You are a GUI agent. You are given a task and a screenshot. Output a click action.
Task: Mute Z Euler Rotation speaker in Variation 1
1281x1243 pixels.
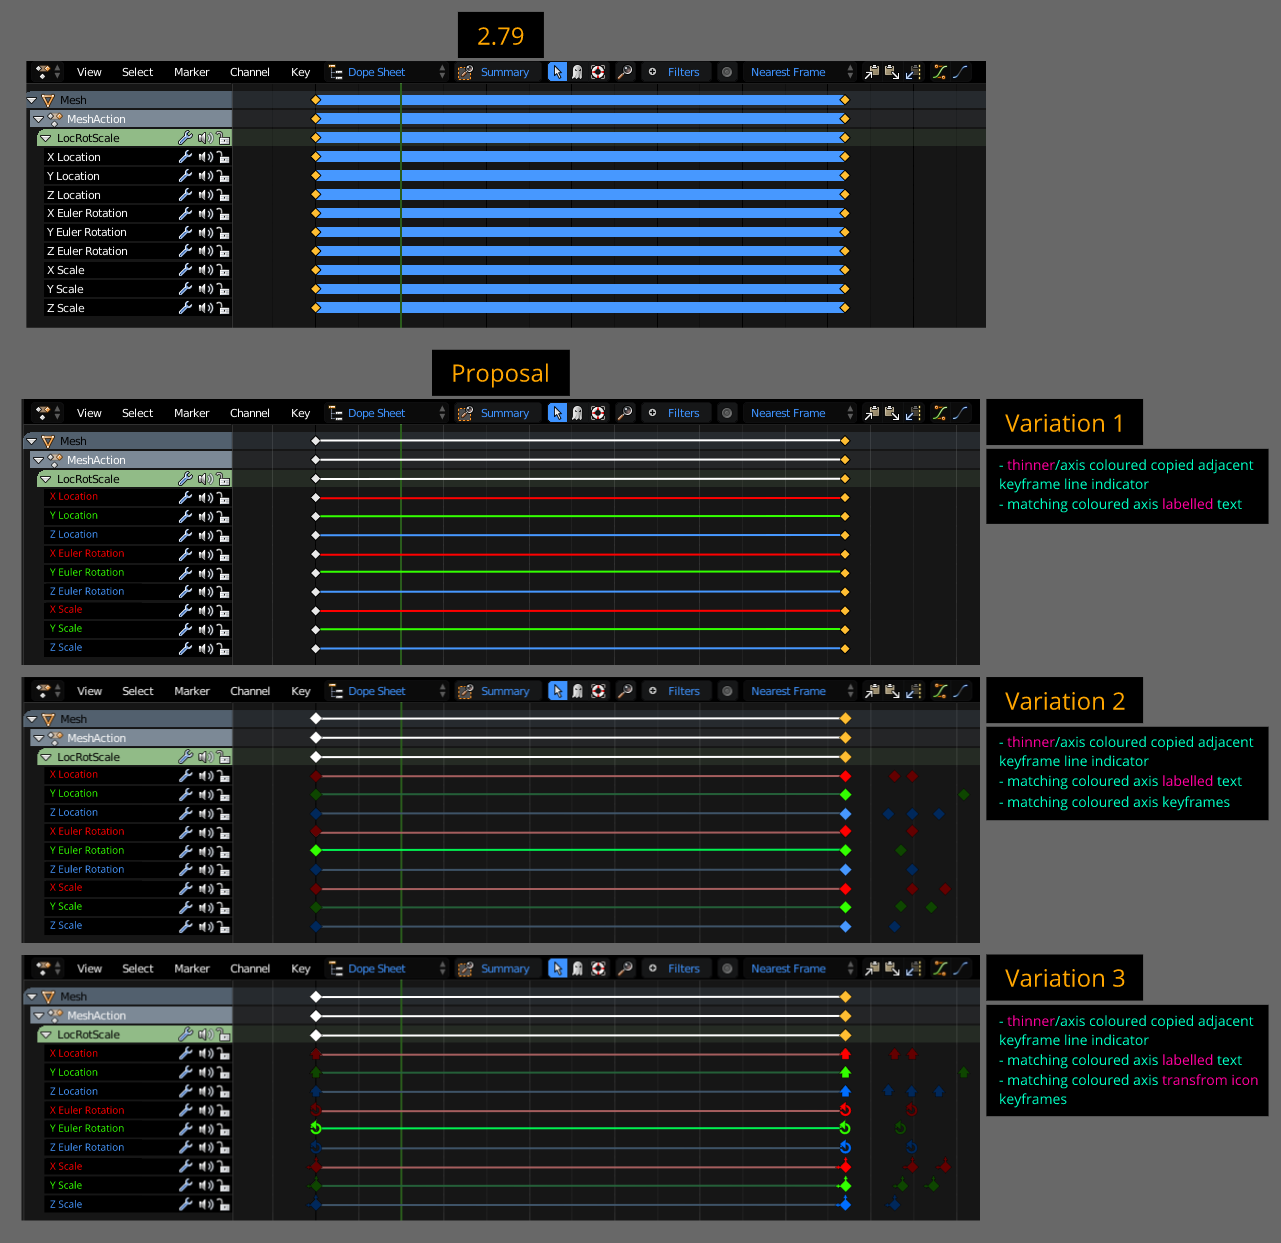coord(205,592)
